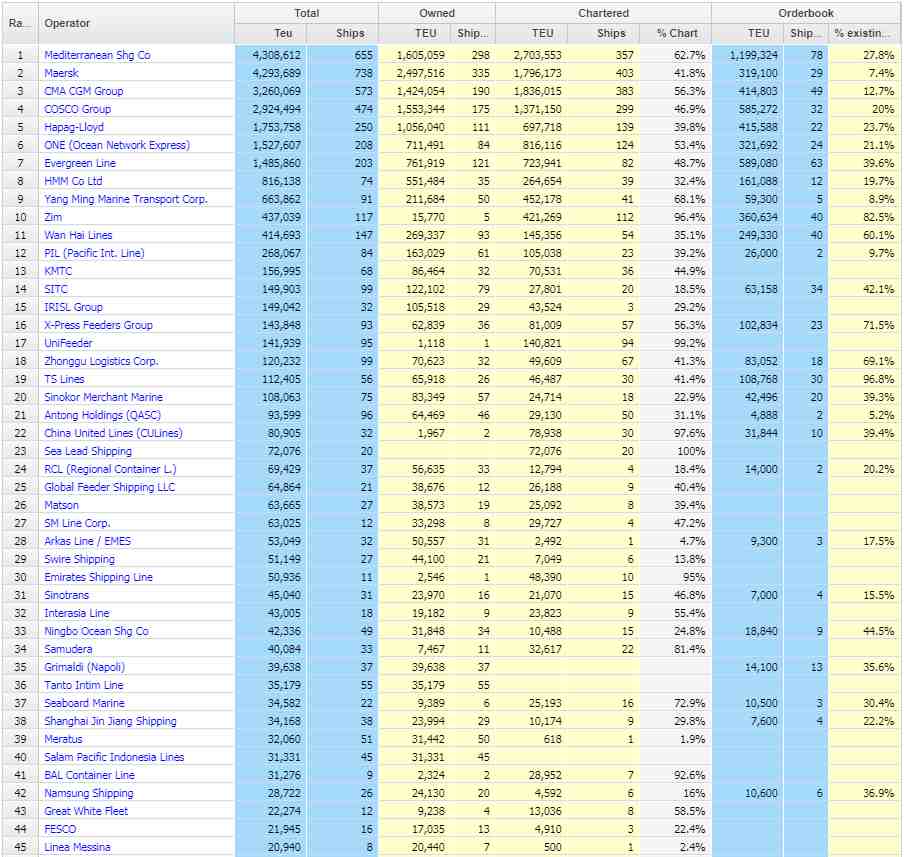904x857 pixels.
Task: Click ONE (Ocean Network Express) link
Action: tap(117, 145)
